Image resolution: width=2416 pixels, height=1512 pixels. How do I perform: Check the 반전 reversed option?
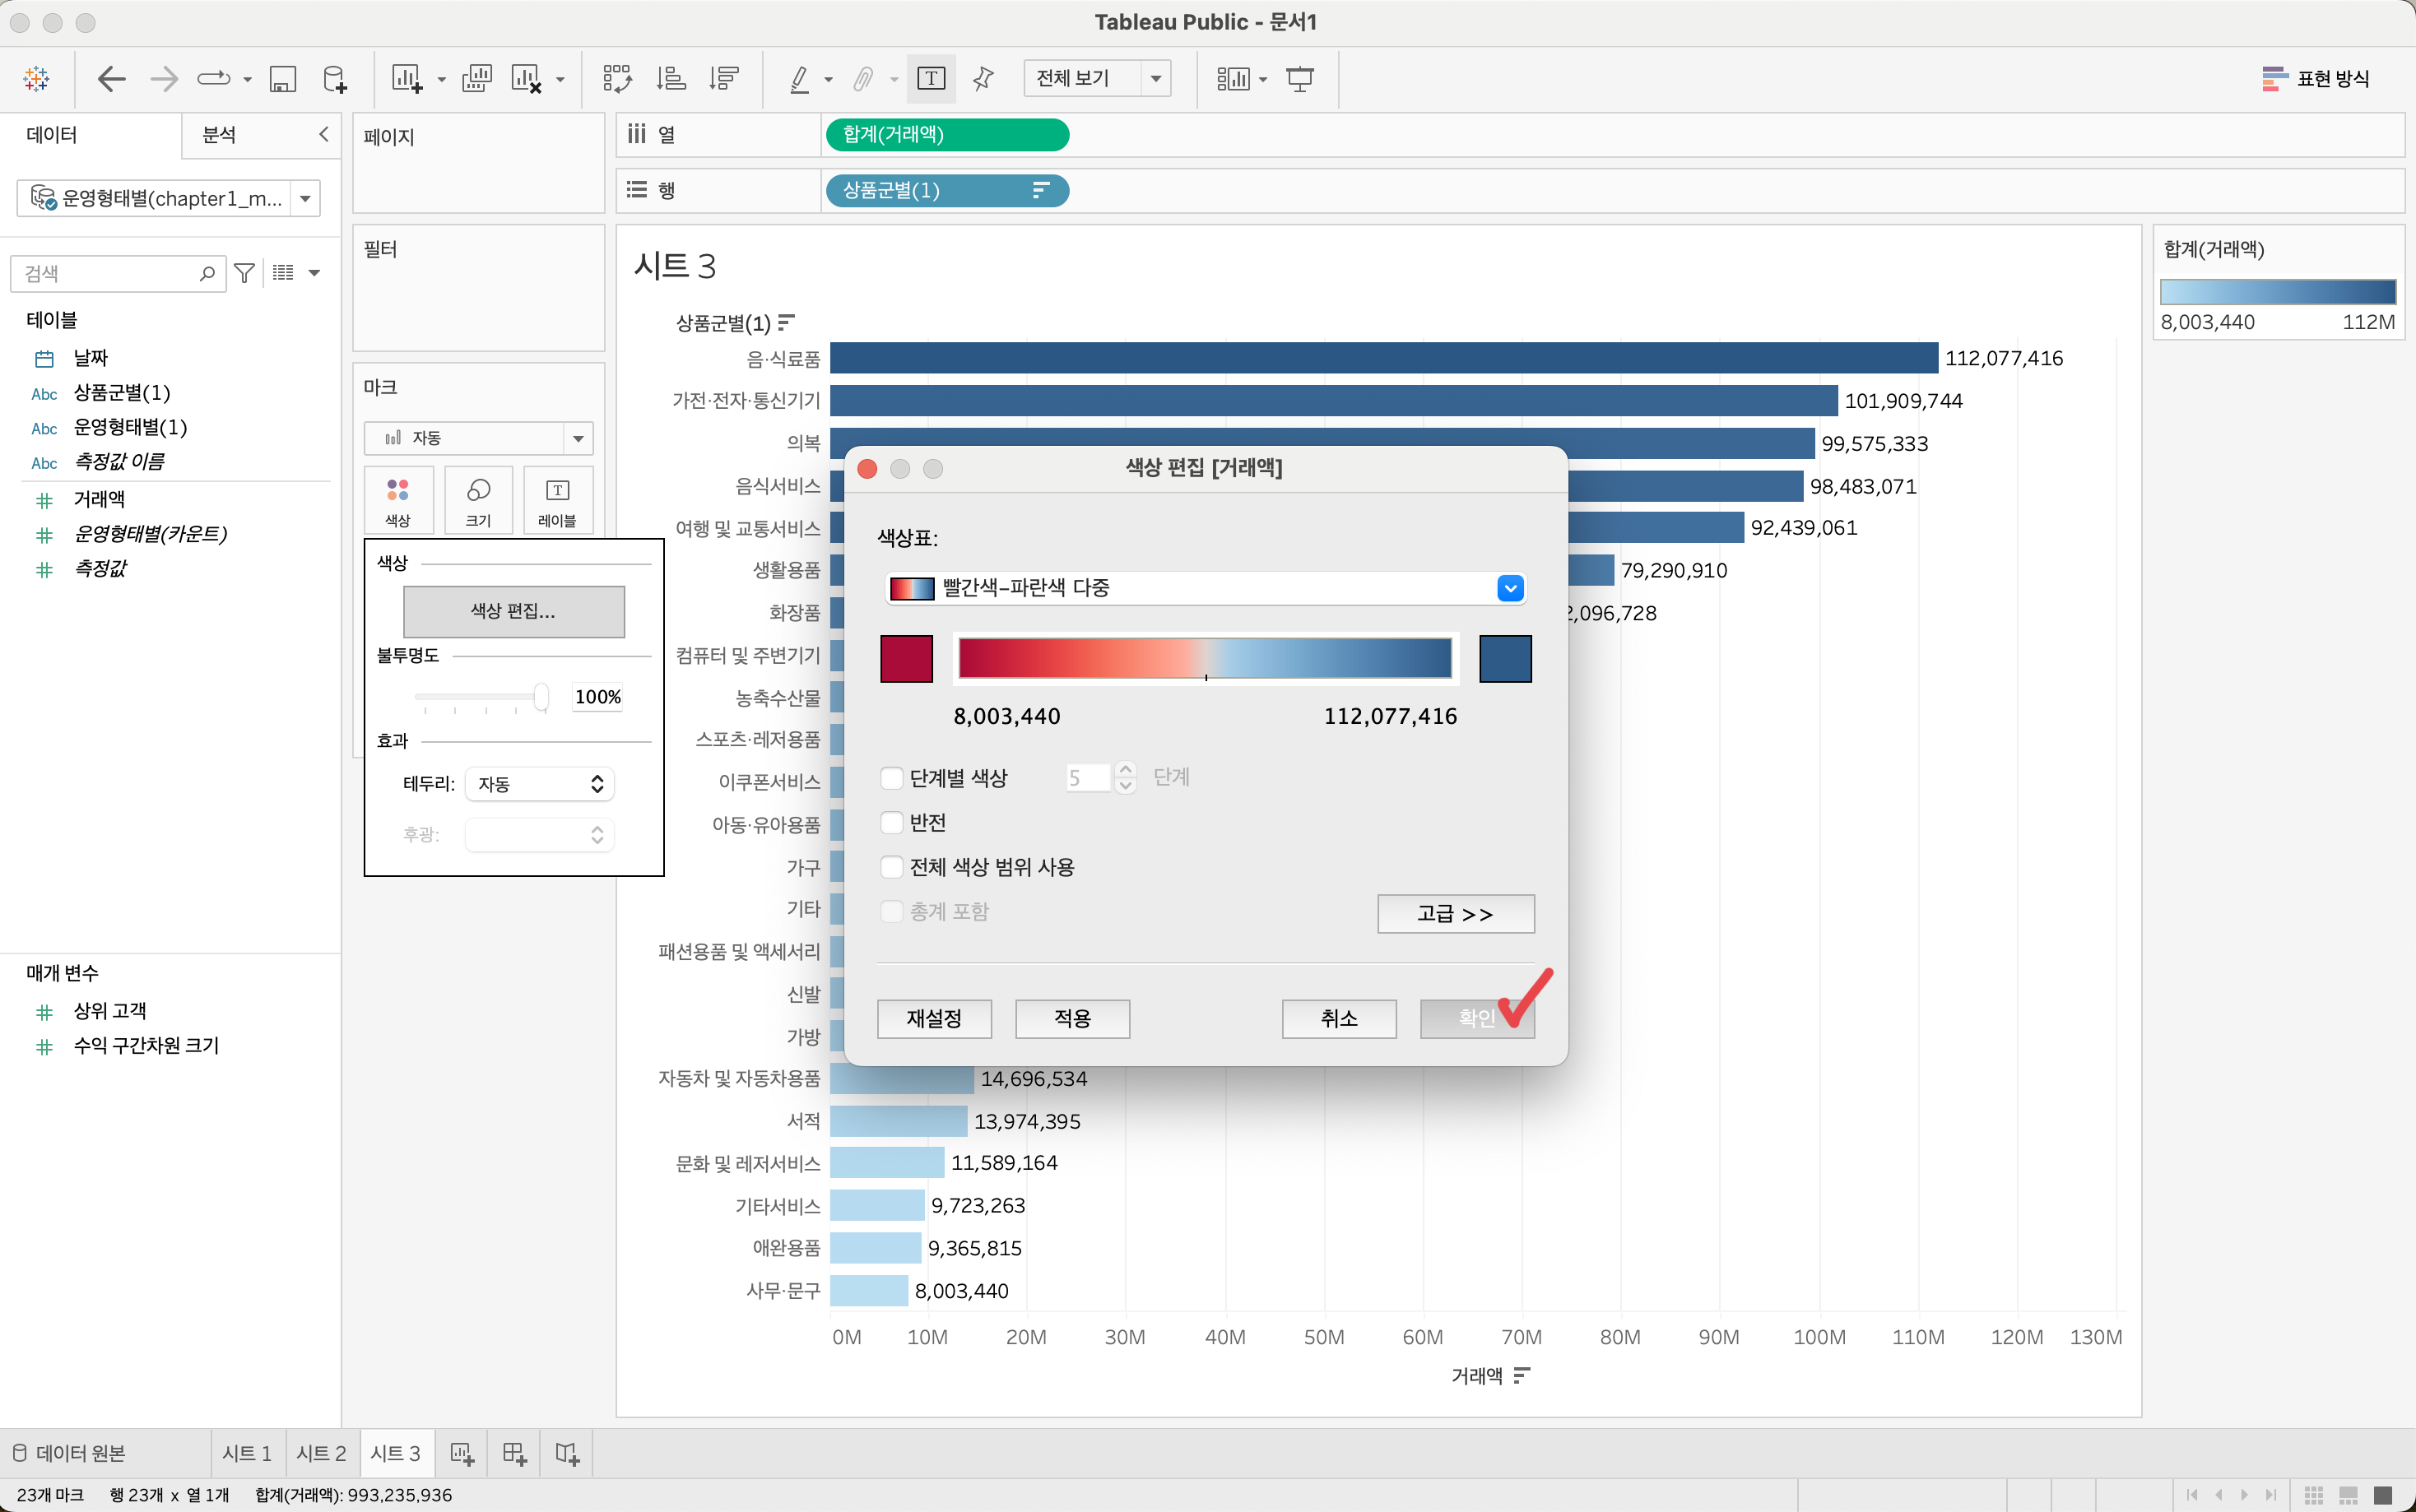pos(891,822)
